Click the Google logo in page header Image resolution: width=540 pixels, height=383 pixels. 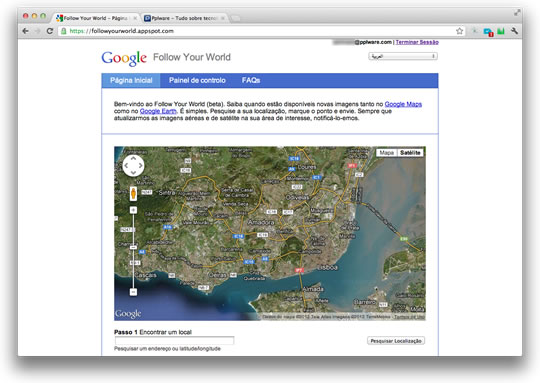[x=124, y=58]
